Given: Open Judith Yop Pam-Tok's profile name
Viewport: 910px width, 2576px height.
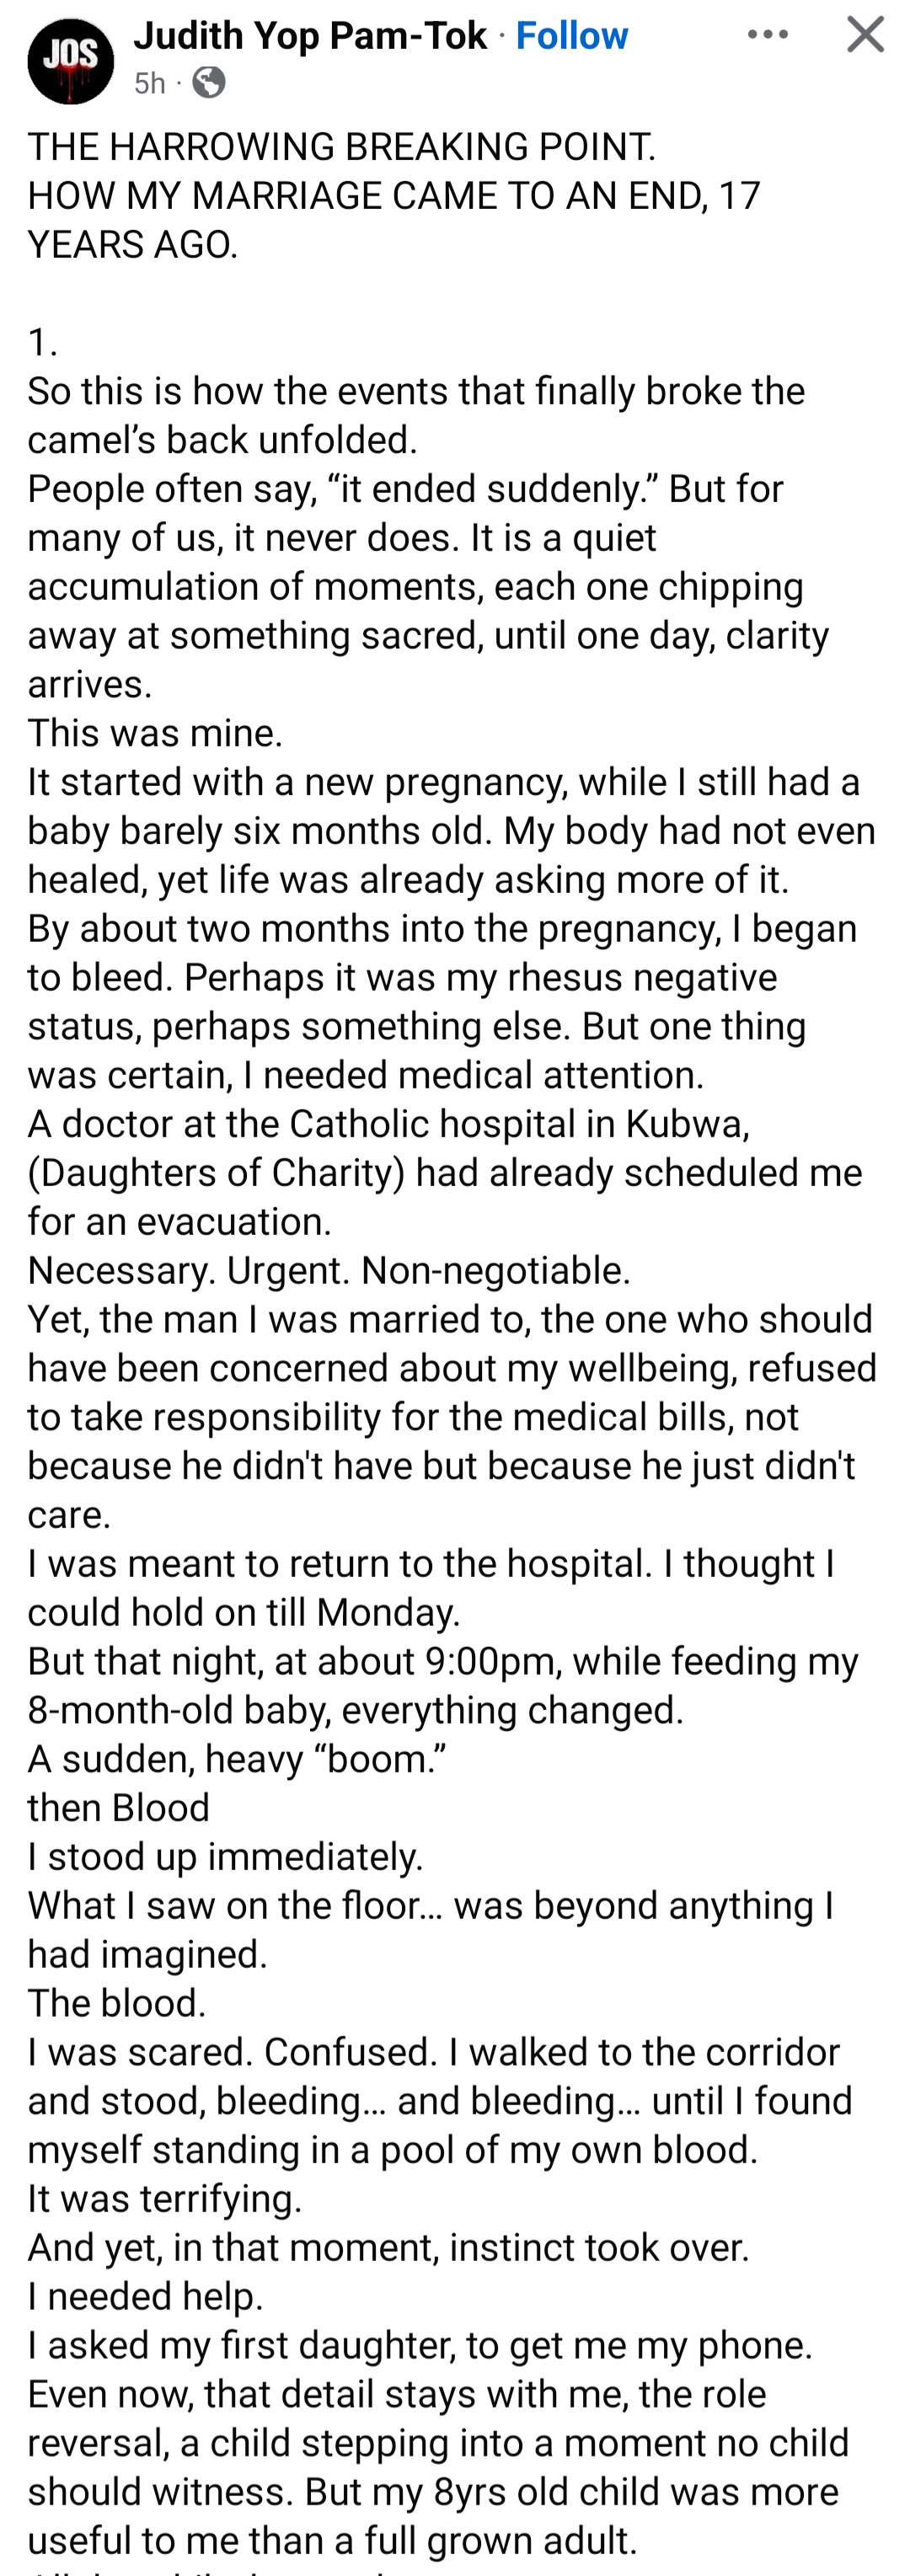Looking at the screenshot, I should point(310,36).
